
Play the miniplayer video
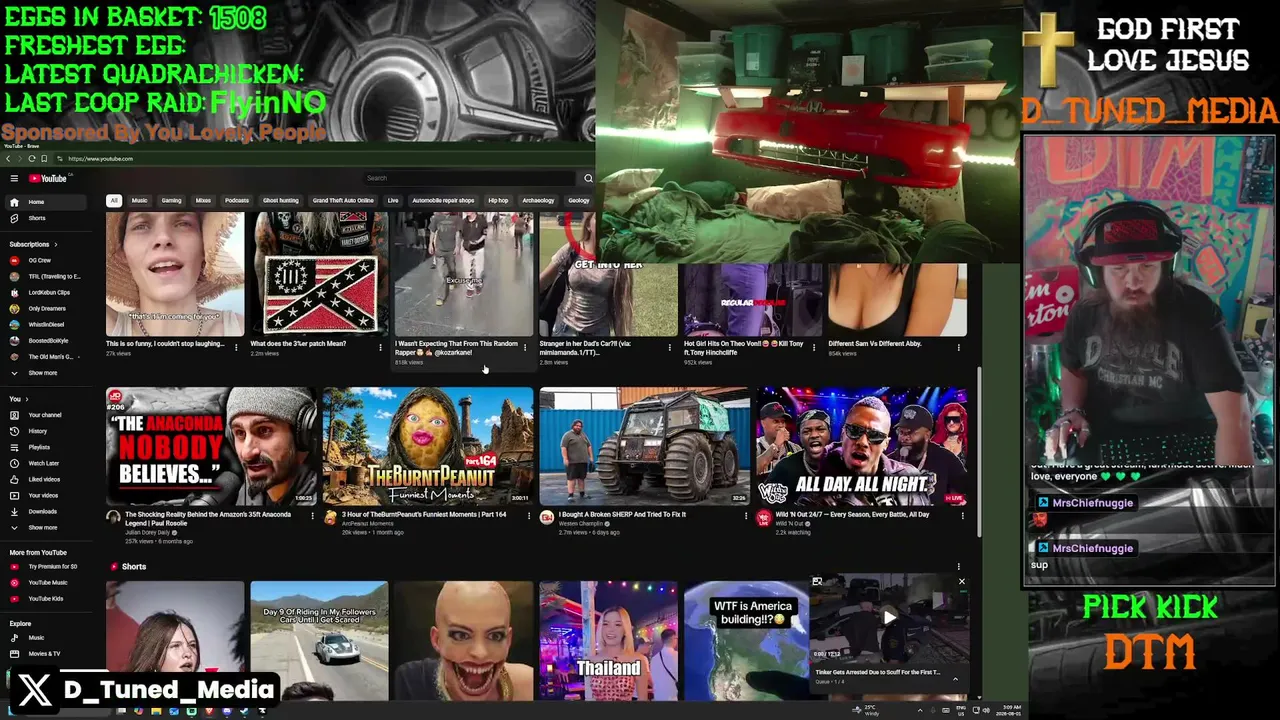(x=889, y=617)
